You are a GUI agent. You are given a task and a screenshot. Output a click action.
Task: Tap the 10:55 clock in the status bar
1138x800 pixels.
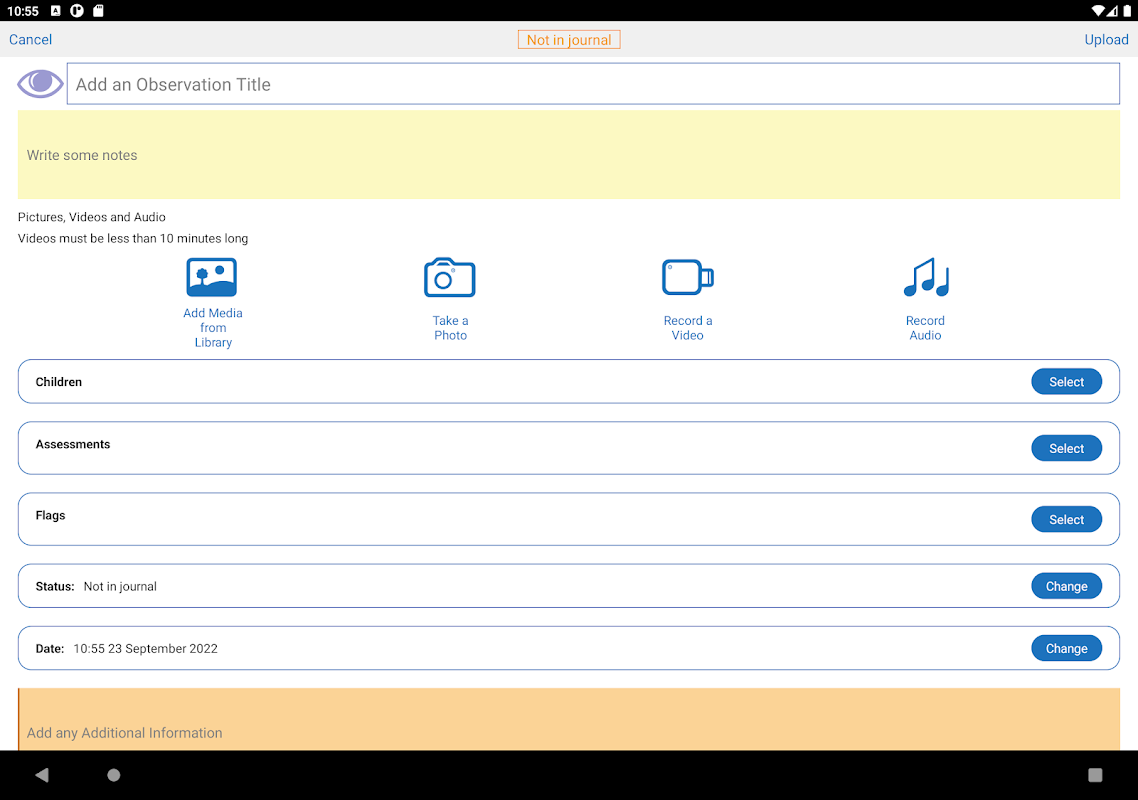tap(22, 11)
